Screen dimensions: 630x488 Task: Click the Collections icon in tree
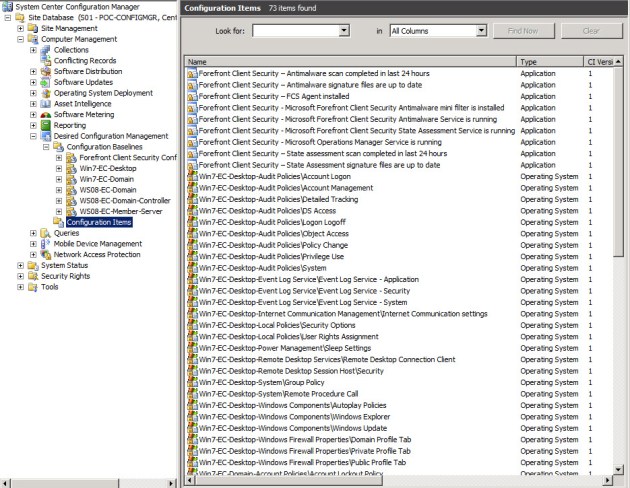coord(46,49)
